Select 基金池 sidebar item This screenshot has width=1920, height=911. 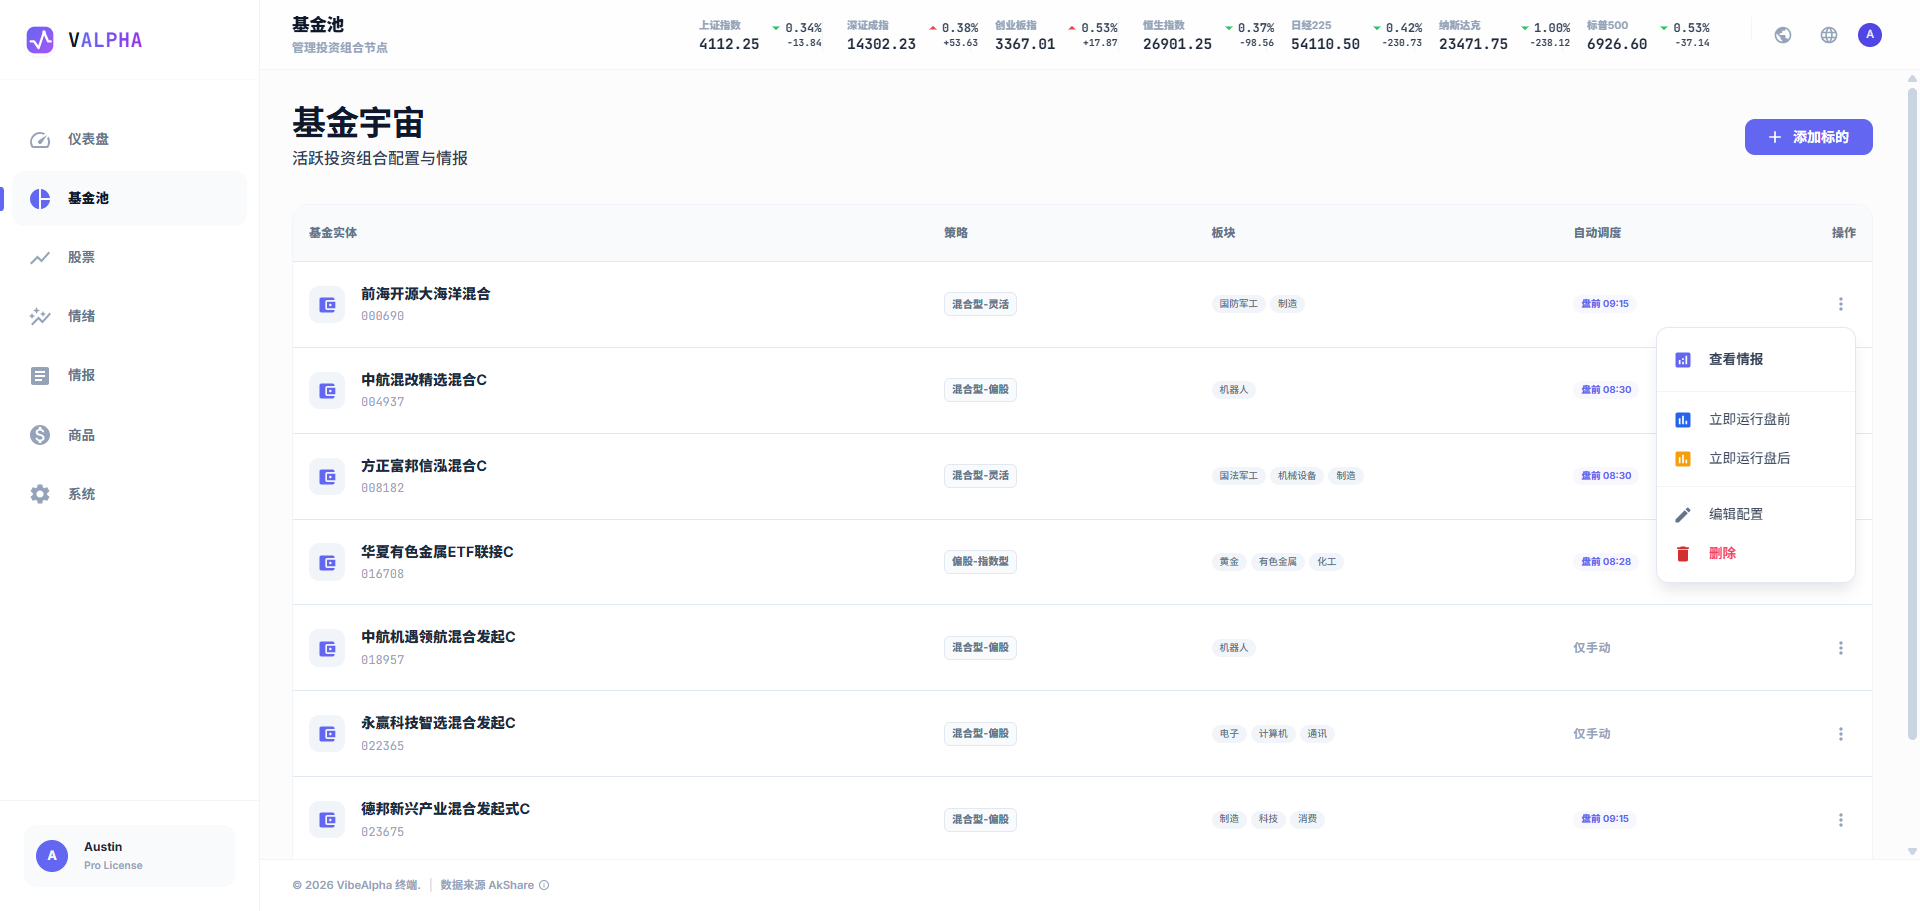click(x=130, y=198)
